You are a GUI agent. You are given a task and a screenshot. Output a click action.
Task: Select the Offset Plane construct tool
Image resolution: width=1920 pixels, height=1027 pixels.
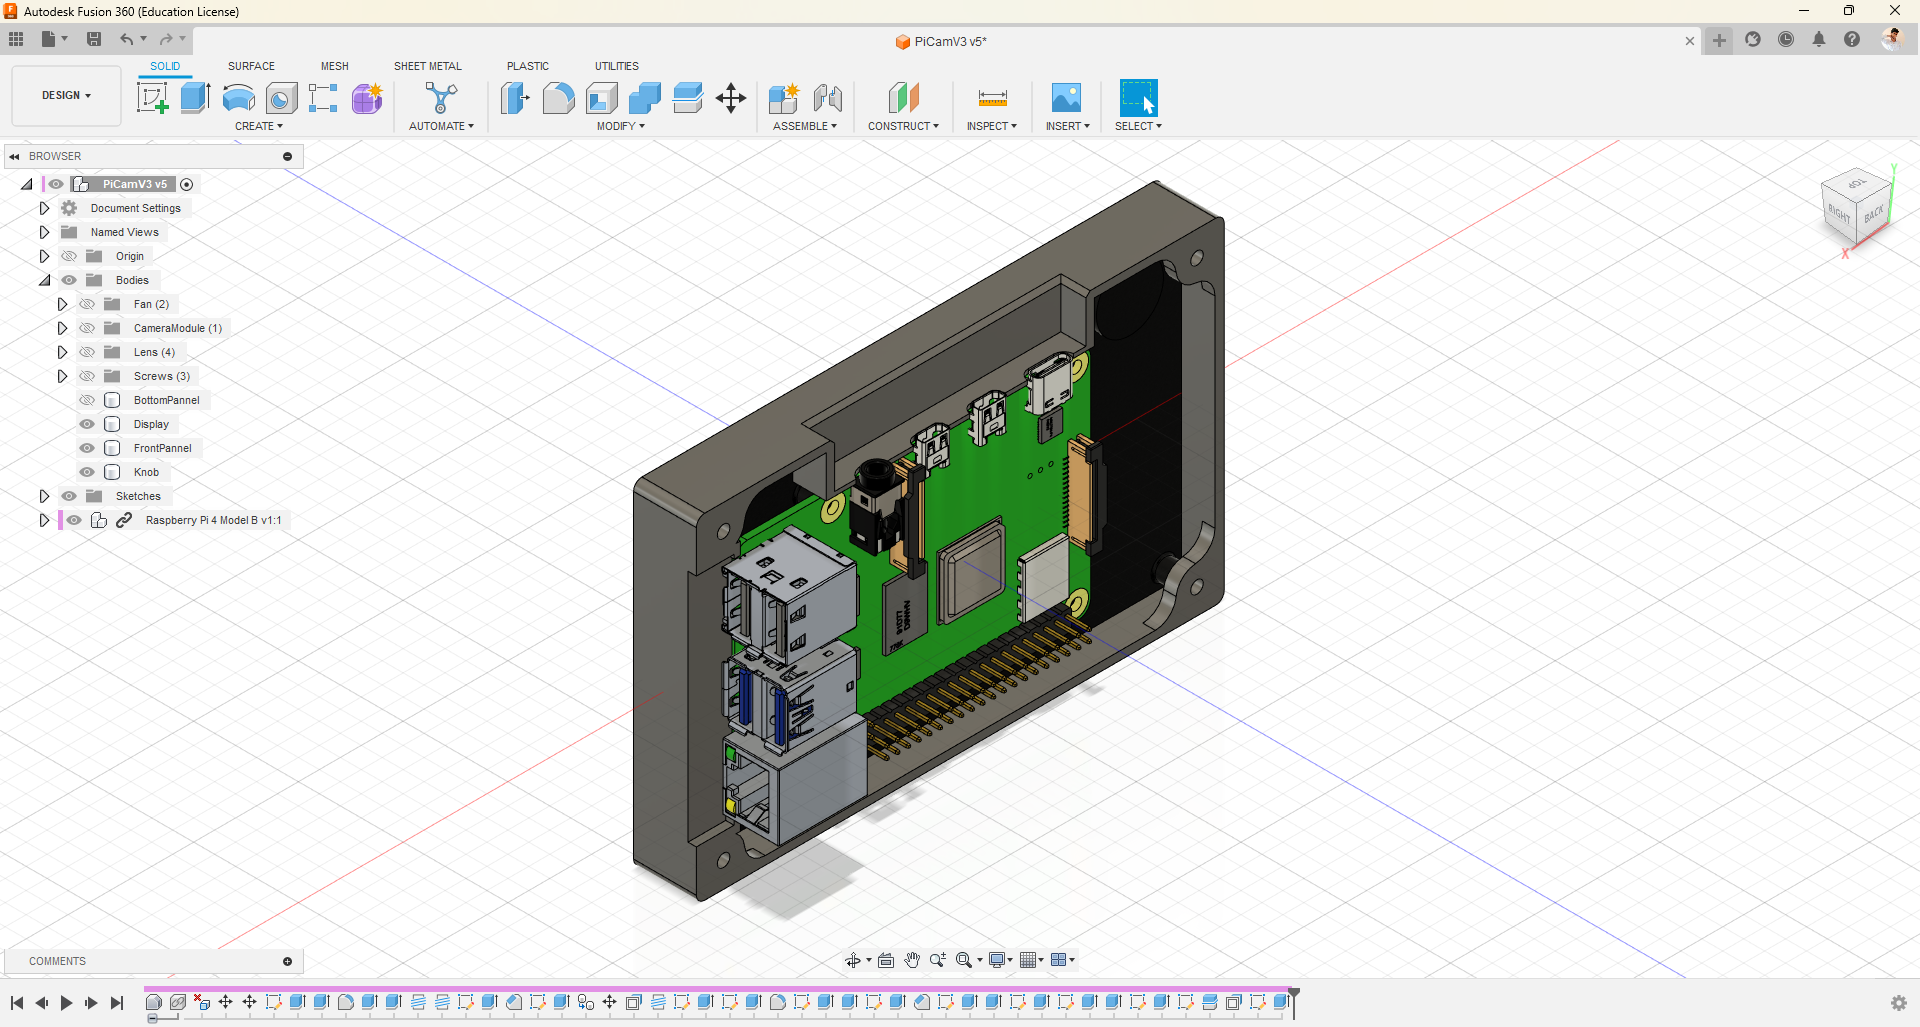(x=903, y=98)
